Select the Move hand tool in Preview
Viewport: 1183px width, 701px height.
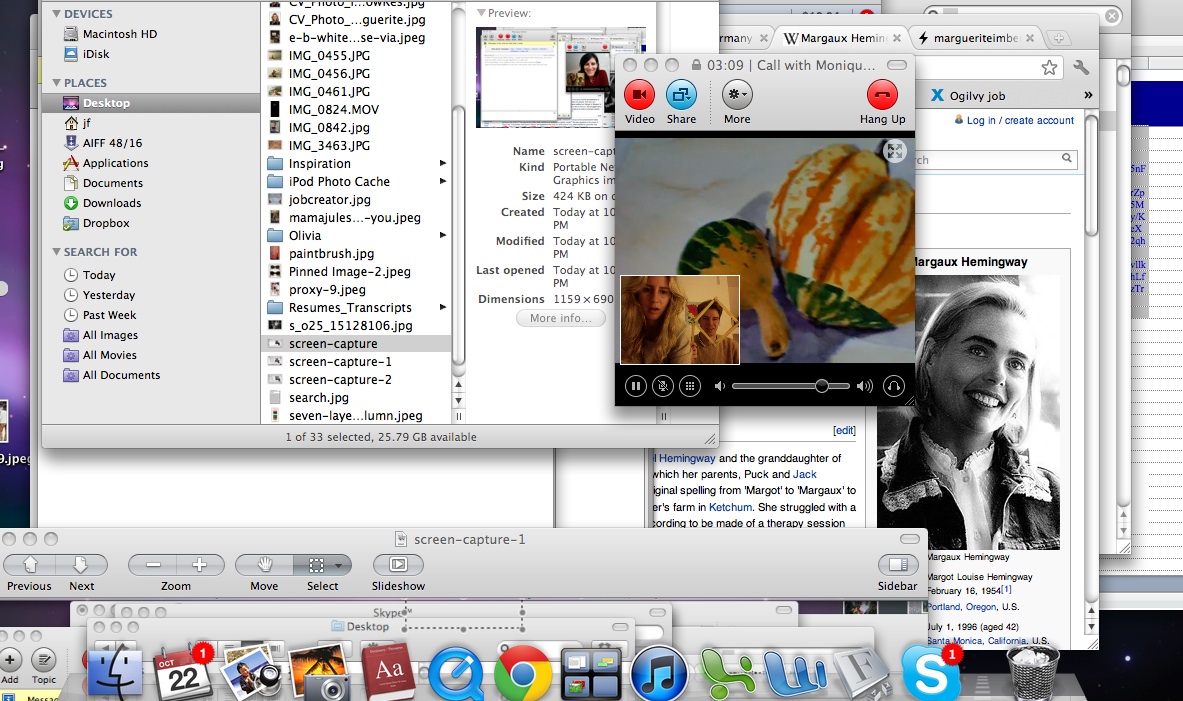point(265,565)
